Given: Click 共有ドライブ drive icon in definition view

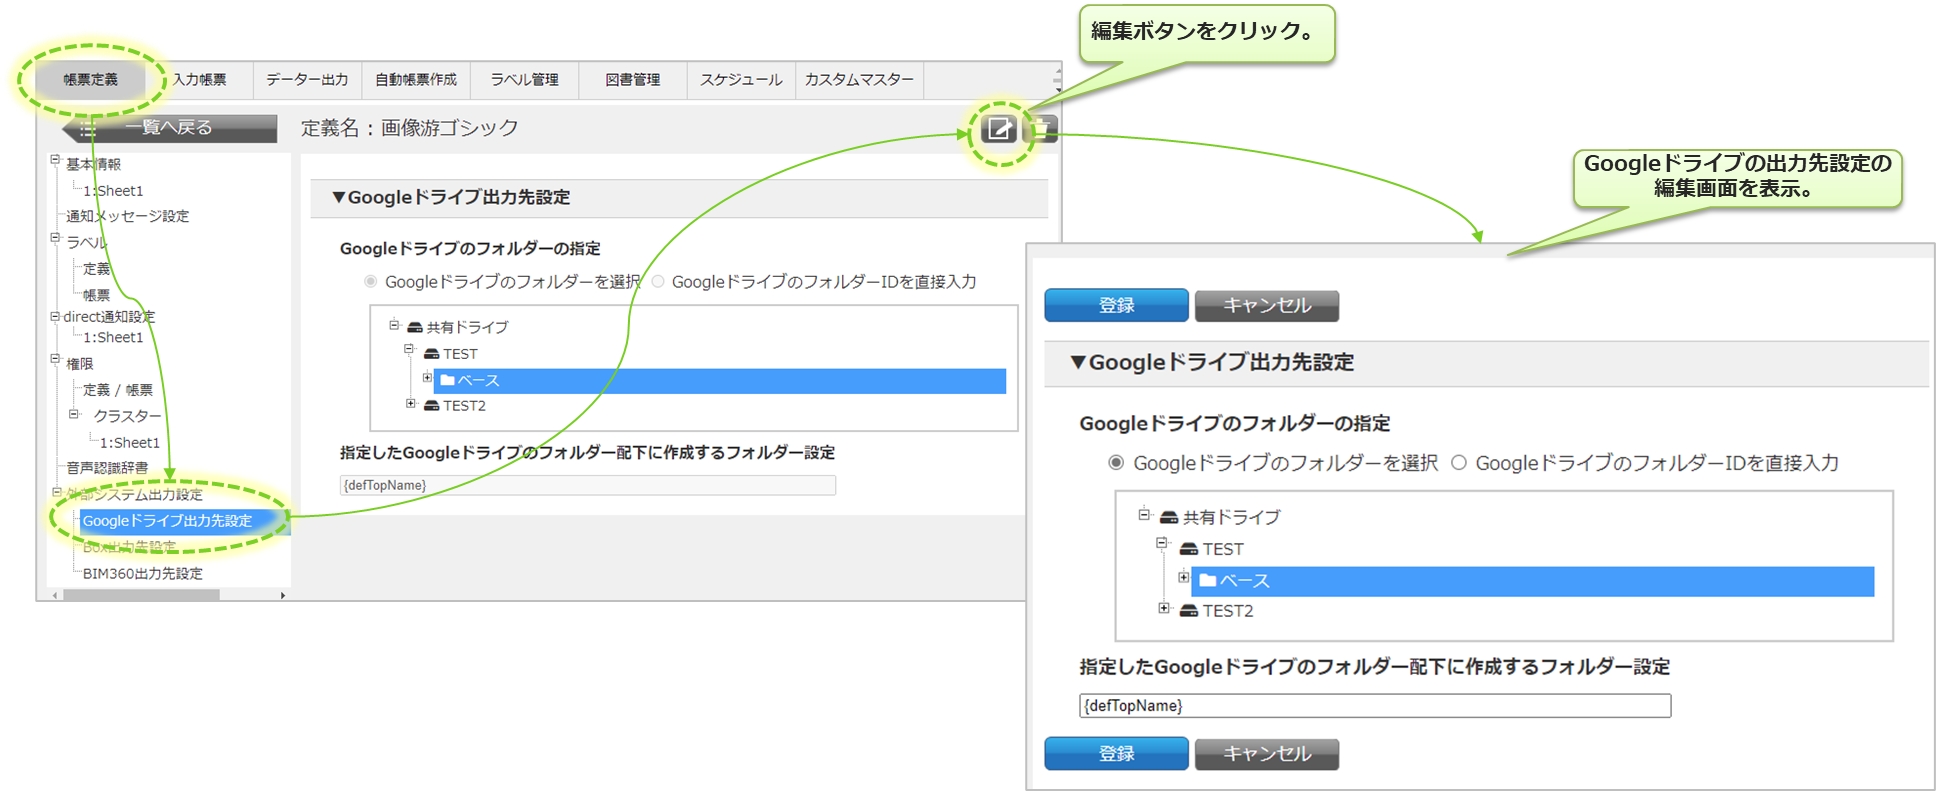Looking at the screenshot, I should click(415, 327).
